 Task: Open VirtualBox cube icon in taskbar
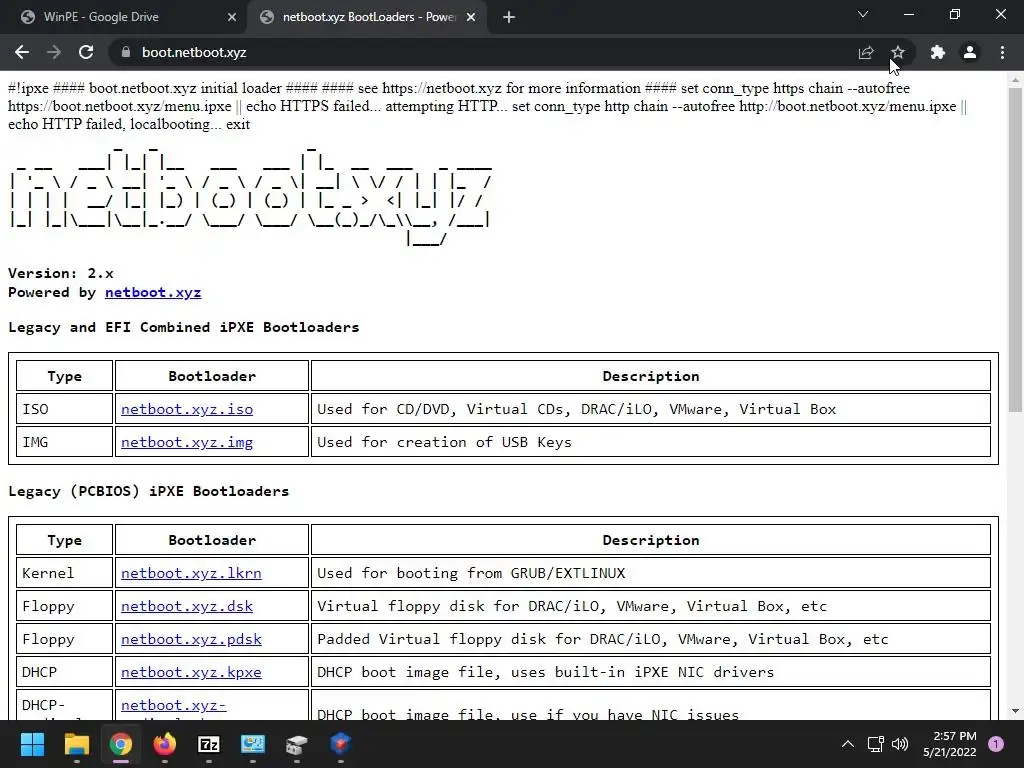(x=340, y=744)
